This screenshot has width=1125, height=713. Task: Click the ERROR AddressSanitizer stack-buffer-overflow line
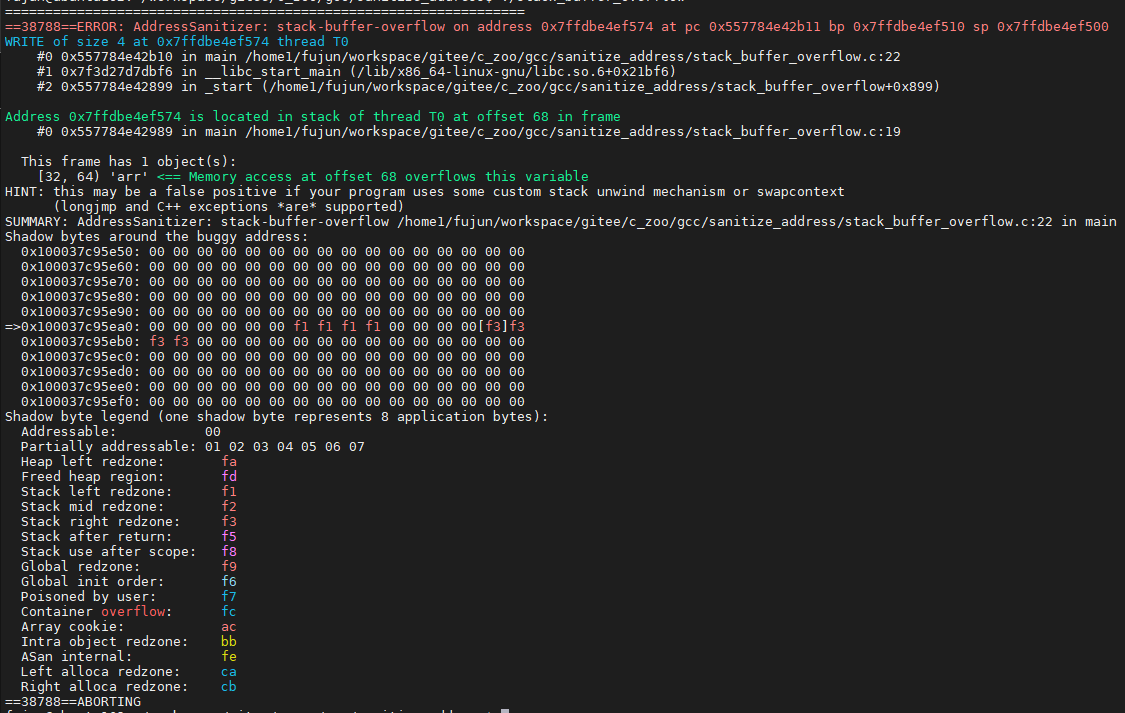click(557, 27)
